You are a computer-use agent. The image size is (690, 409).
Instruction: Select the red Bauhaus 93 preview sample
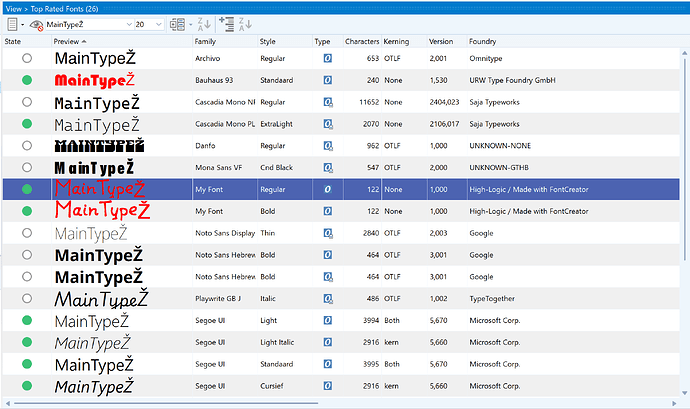click(x=95, y=80)
